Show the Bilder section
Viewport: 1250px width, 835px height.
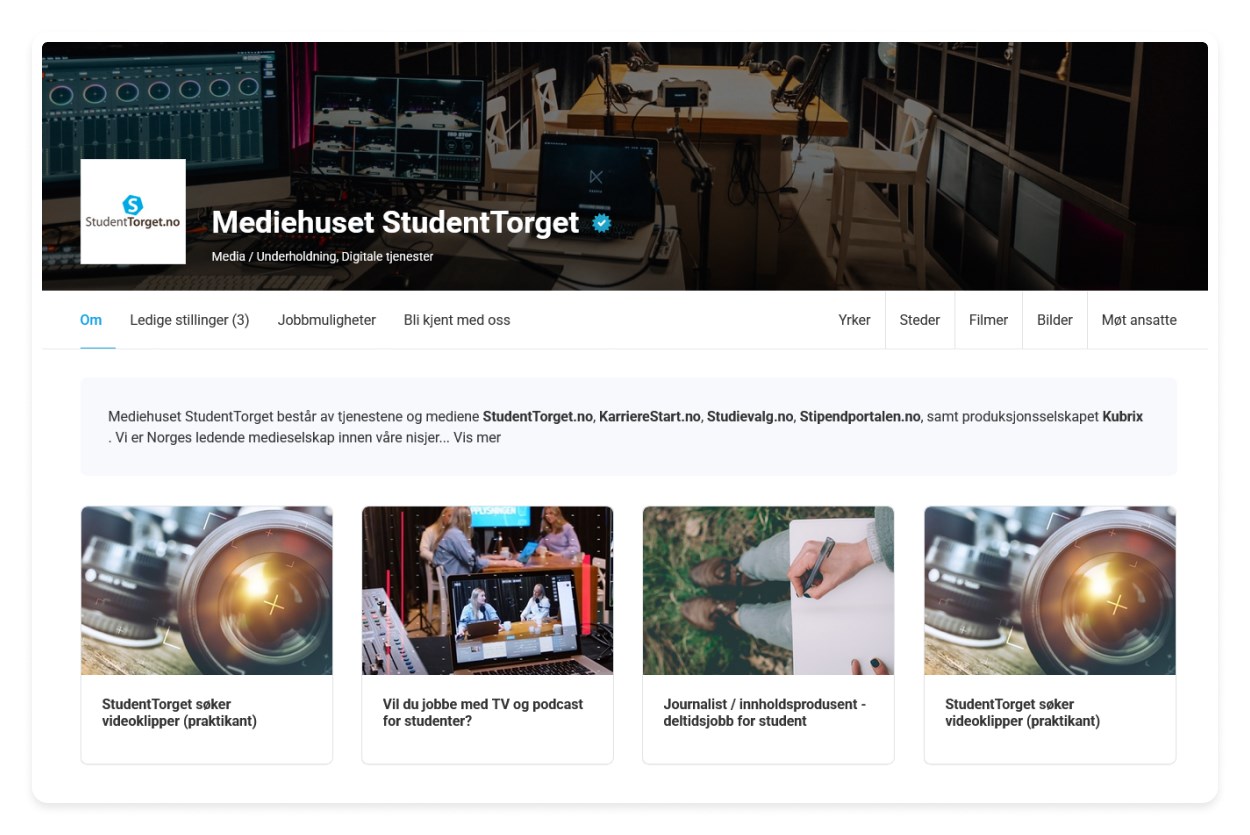[x=1055, y=320]
